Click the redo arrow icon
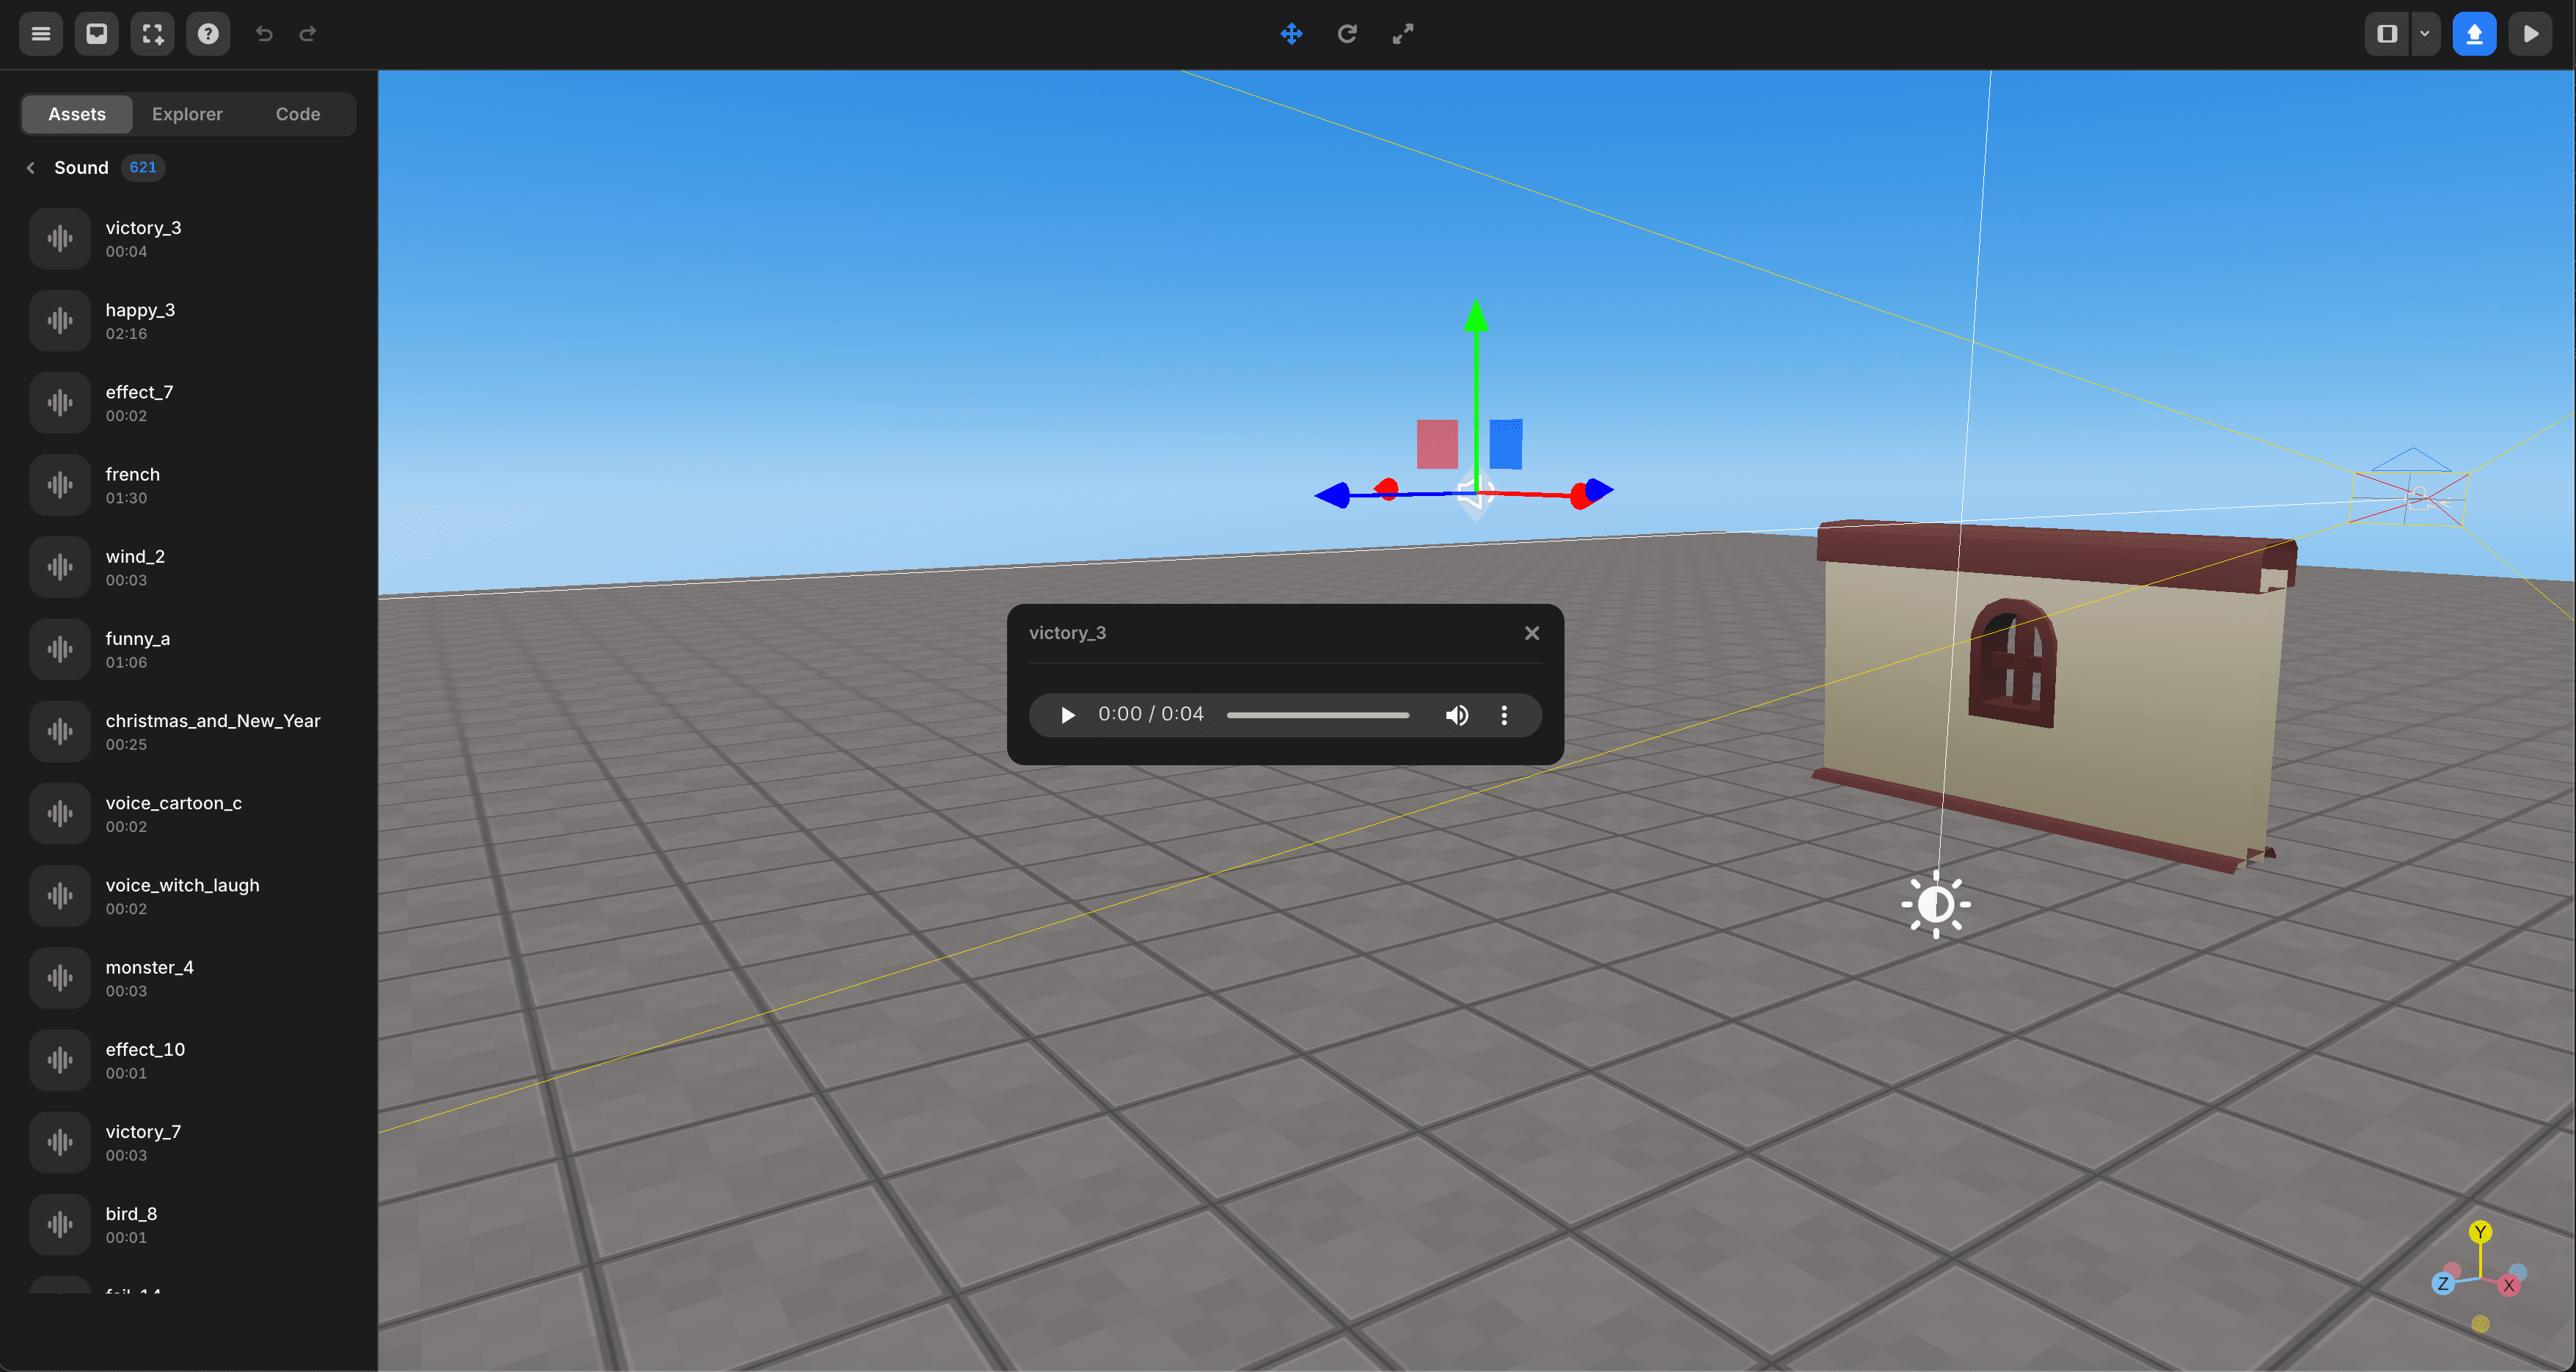Viewport: 2576px width, 1372px height. 308,32
